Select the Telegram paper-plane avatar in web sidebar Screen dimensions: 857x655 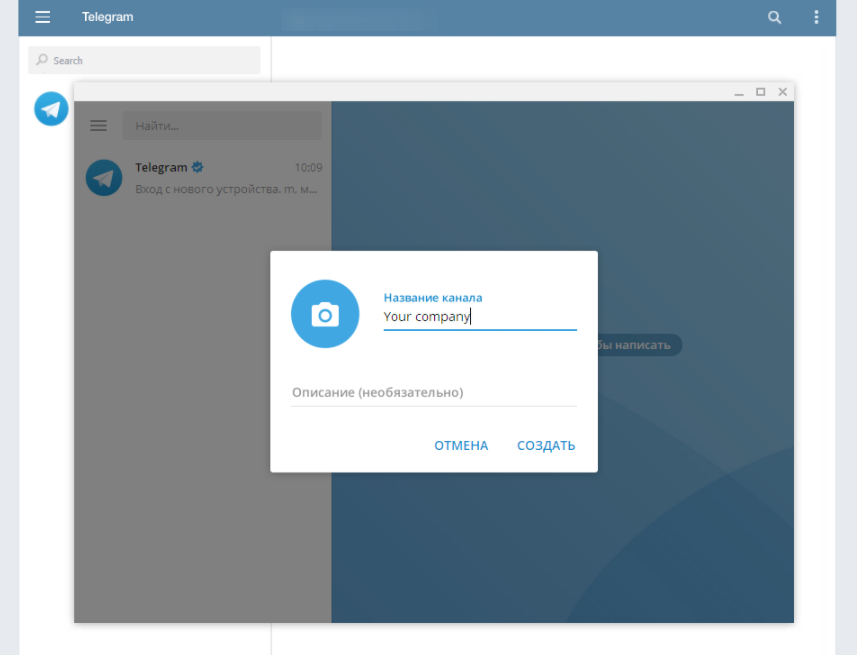51,109
